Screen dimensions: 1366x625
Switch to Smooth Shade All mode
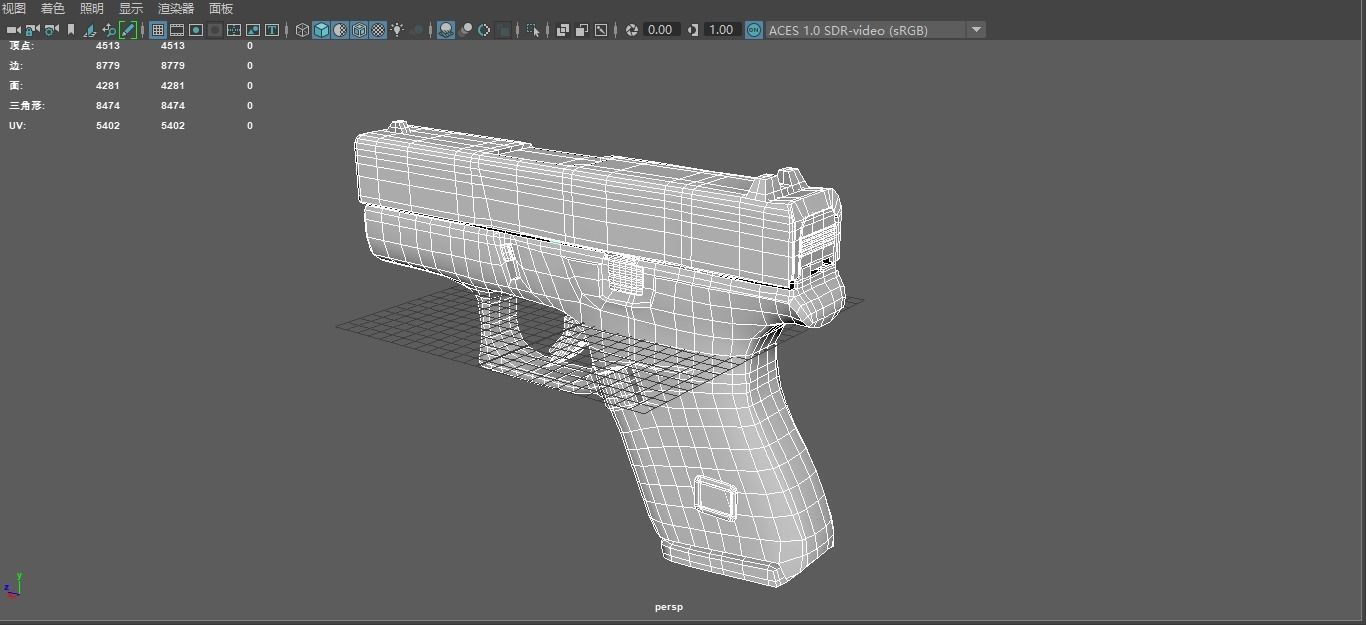click(321, 30)
